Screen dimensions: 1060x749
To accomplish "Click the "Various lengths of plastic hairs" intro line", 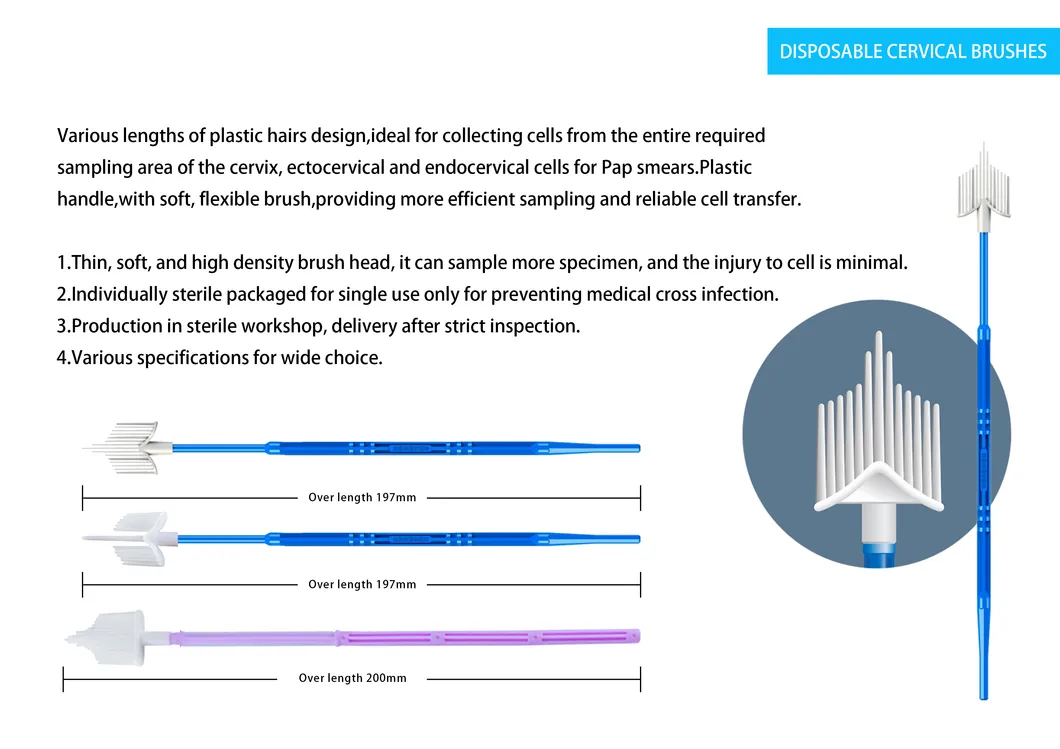I will (411, 135).
